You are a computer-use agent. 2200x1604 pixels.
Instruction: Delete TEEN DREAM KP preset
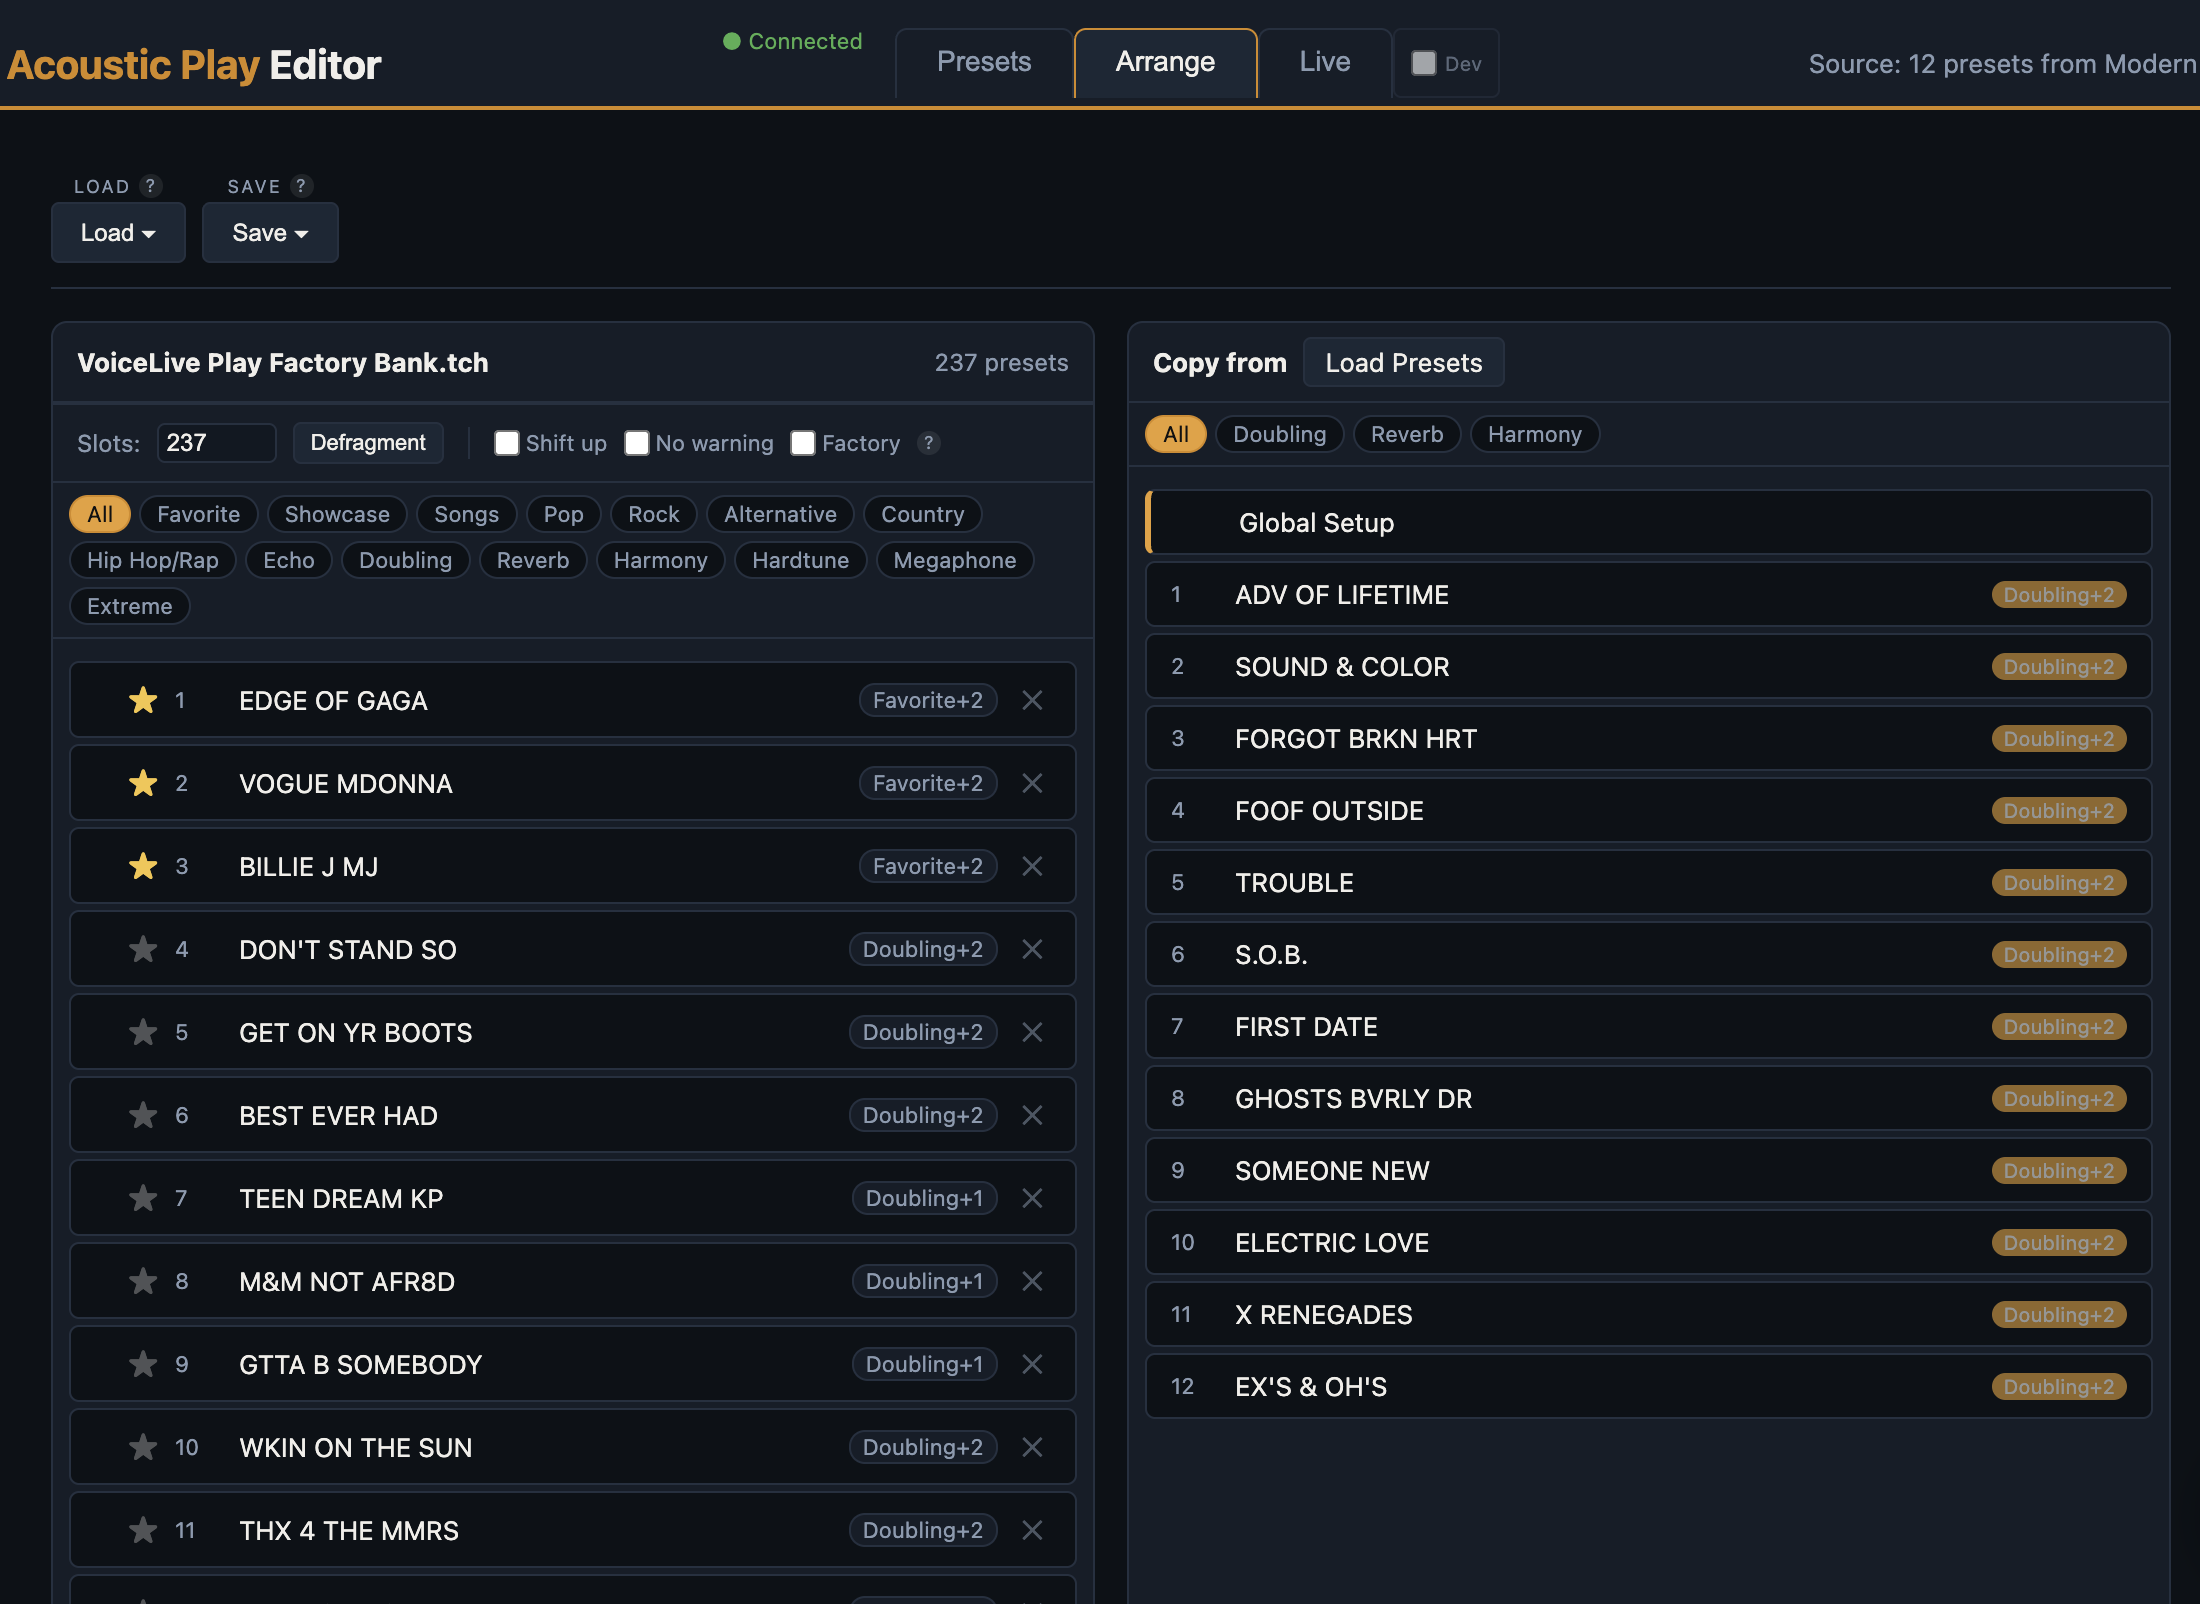click(1033, 1198)
